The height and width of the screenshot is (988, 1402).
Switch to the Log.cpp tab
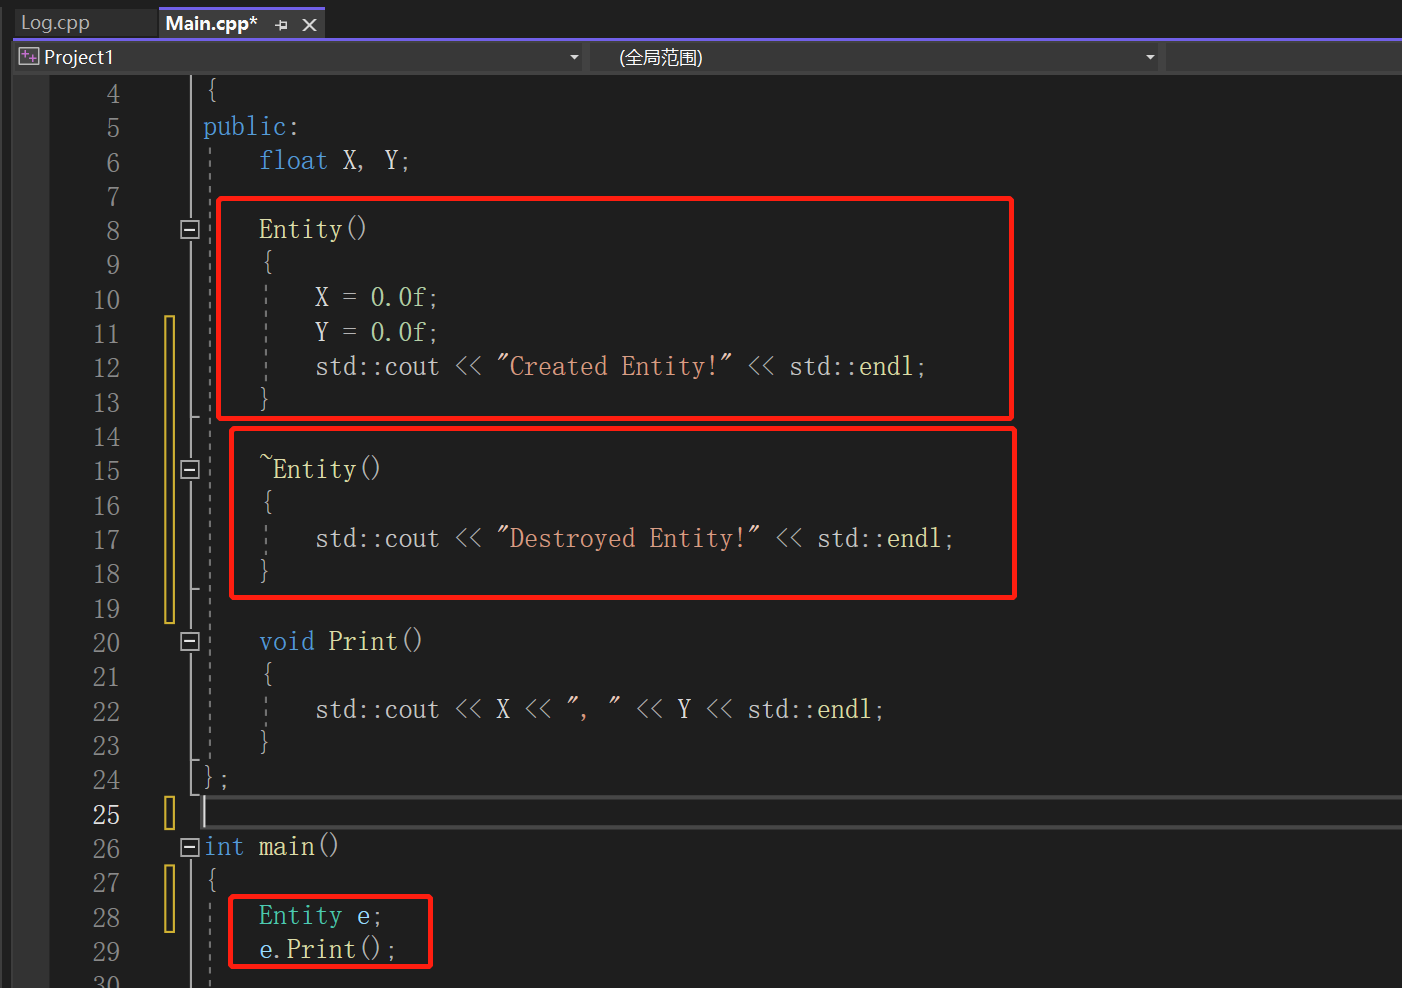point(55,23)
